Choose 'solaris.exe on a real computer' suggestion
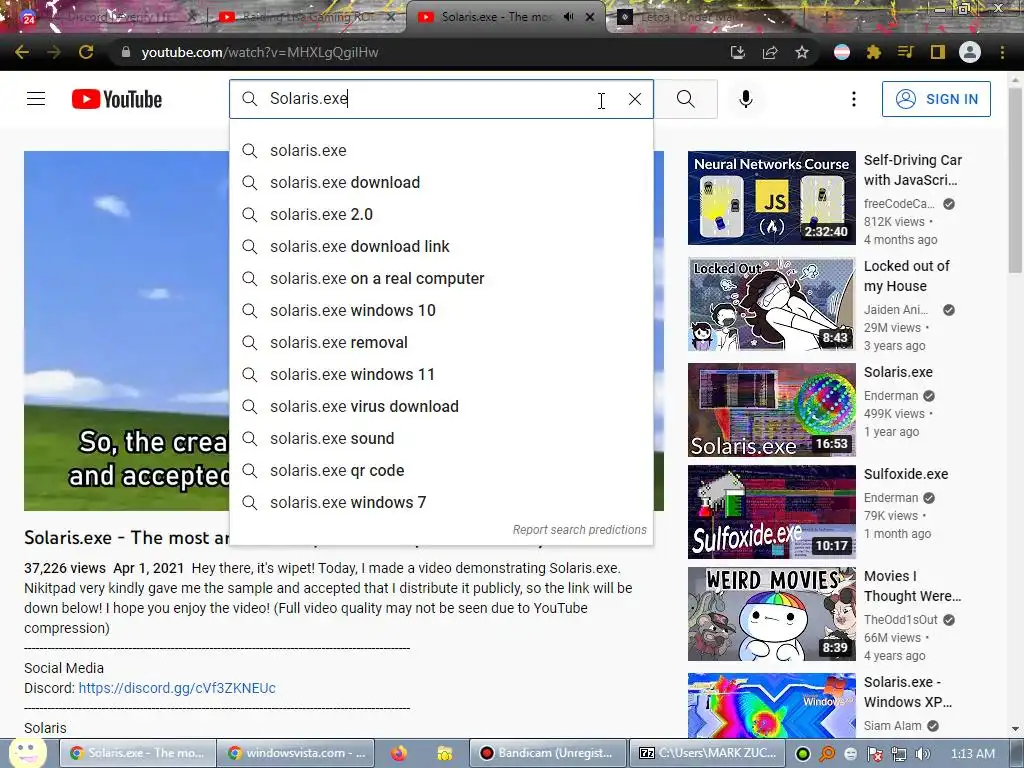The width and height of the screenshot is (1024, 768). tap(441, 278)
